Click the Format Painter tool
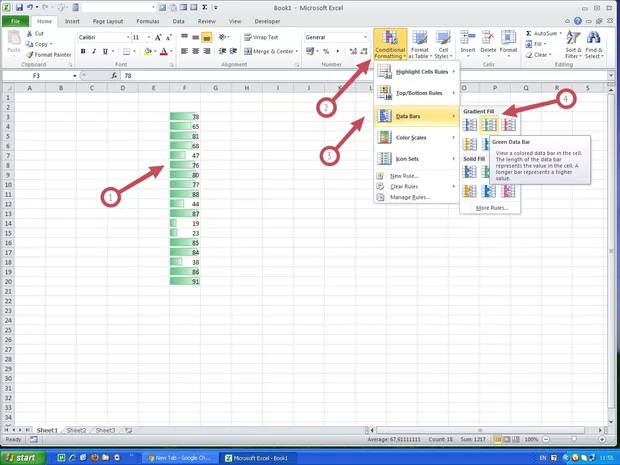 click(x=57, y=54)
